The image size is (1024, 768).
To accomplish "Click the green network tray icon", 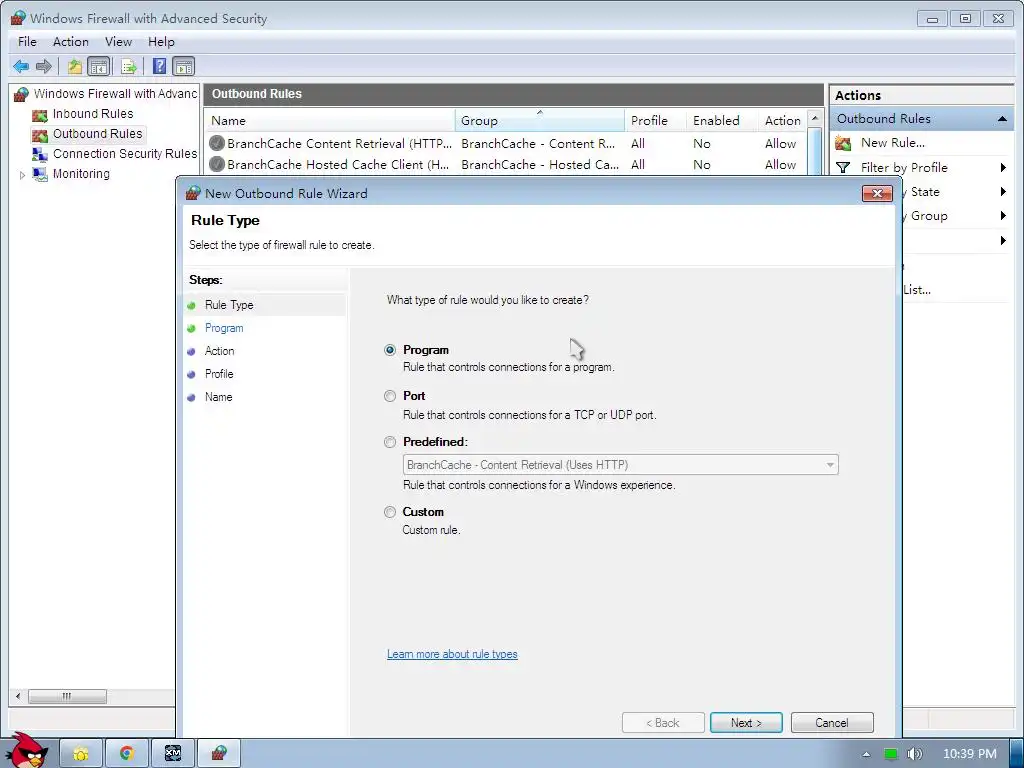I will point(891,754).
